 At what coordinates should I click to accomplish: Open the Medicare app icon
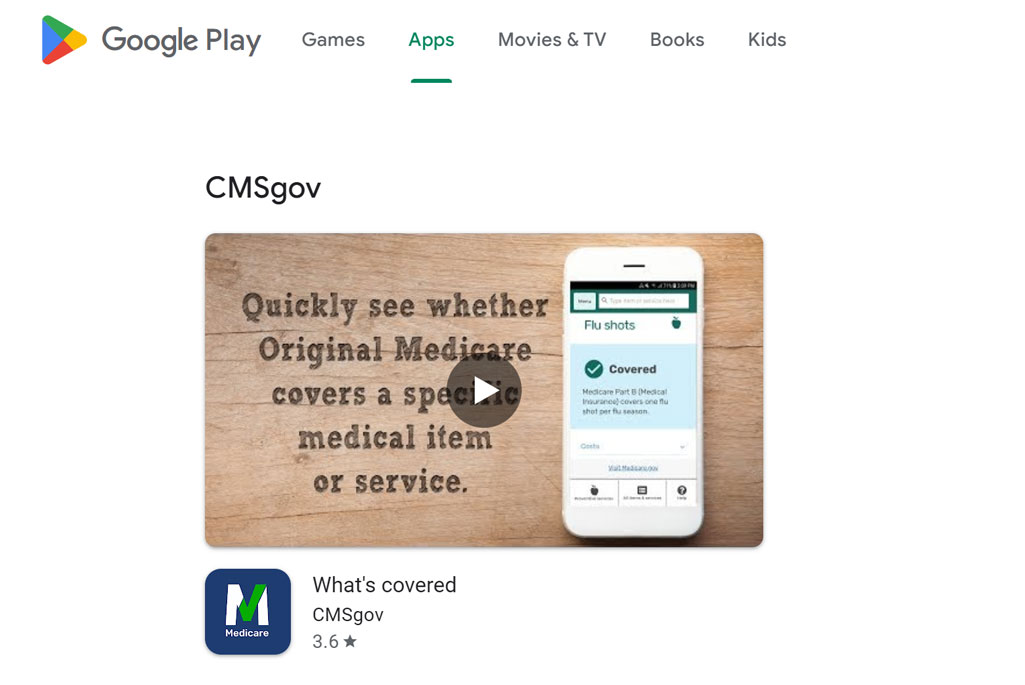click(248, 611)
